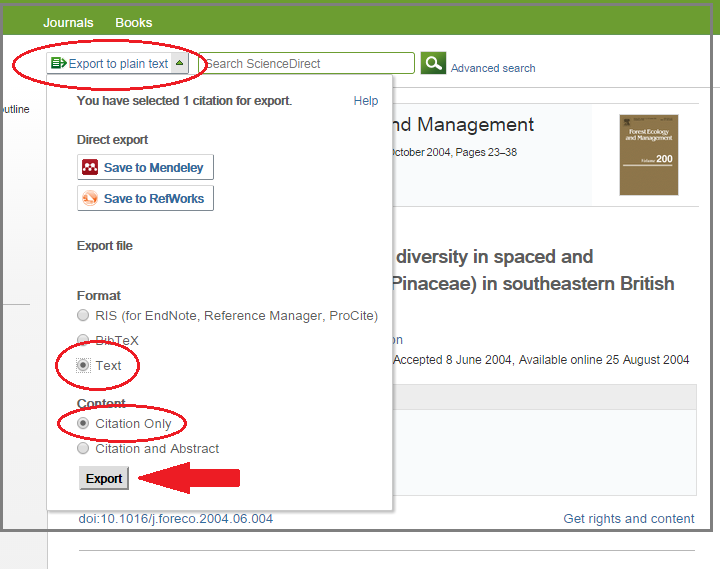Click the green export arrow icon

pyautogui.click(x=59, y=63)
